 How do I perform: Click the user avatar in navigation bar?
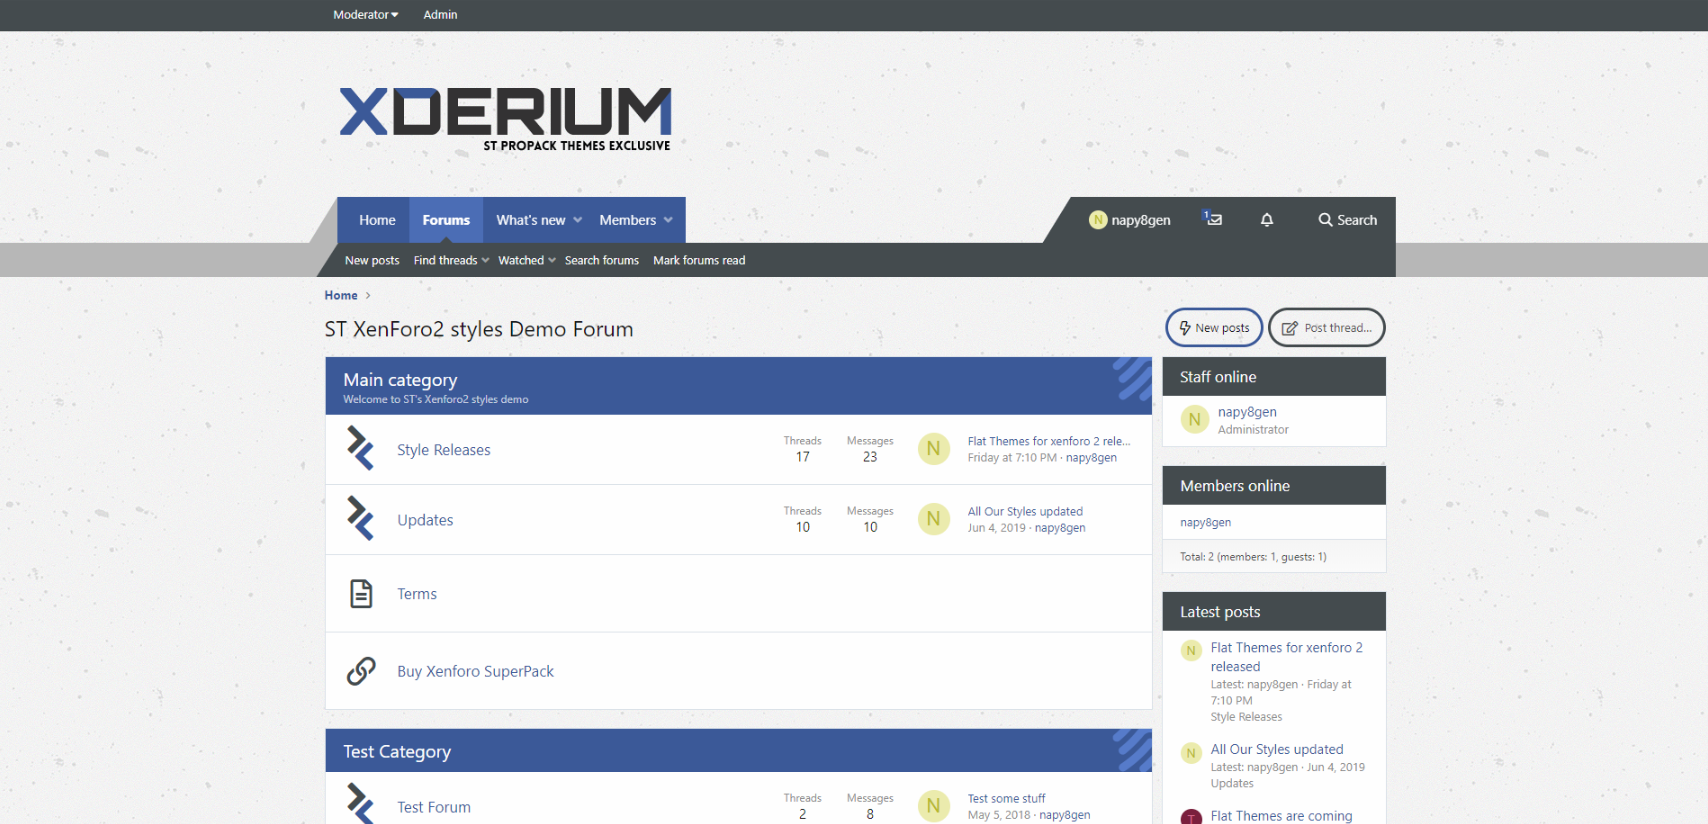[1098, 220]
